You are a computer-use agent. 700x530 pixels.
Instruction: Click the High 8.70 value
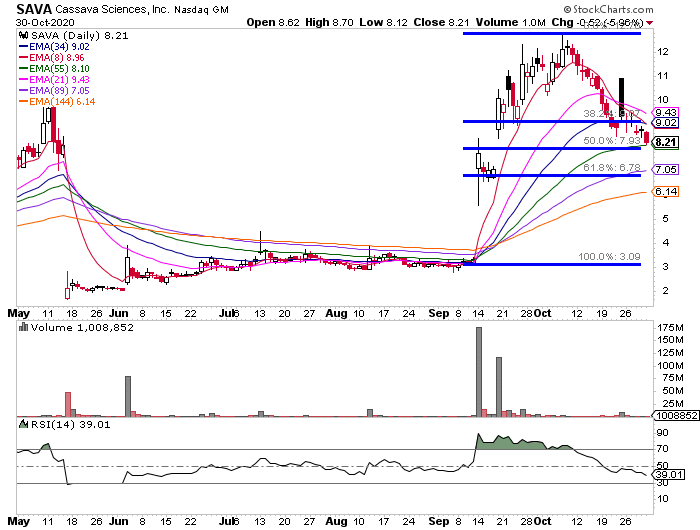(x=329, y=22)
